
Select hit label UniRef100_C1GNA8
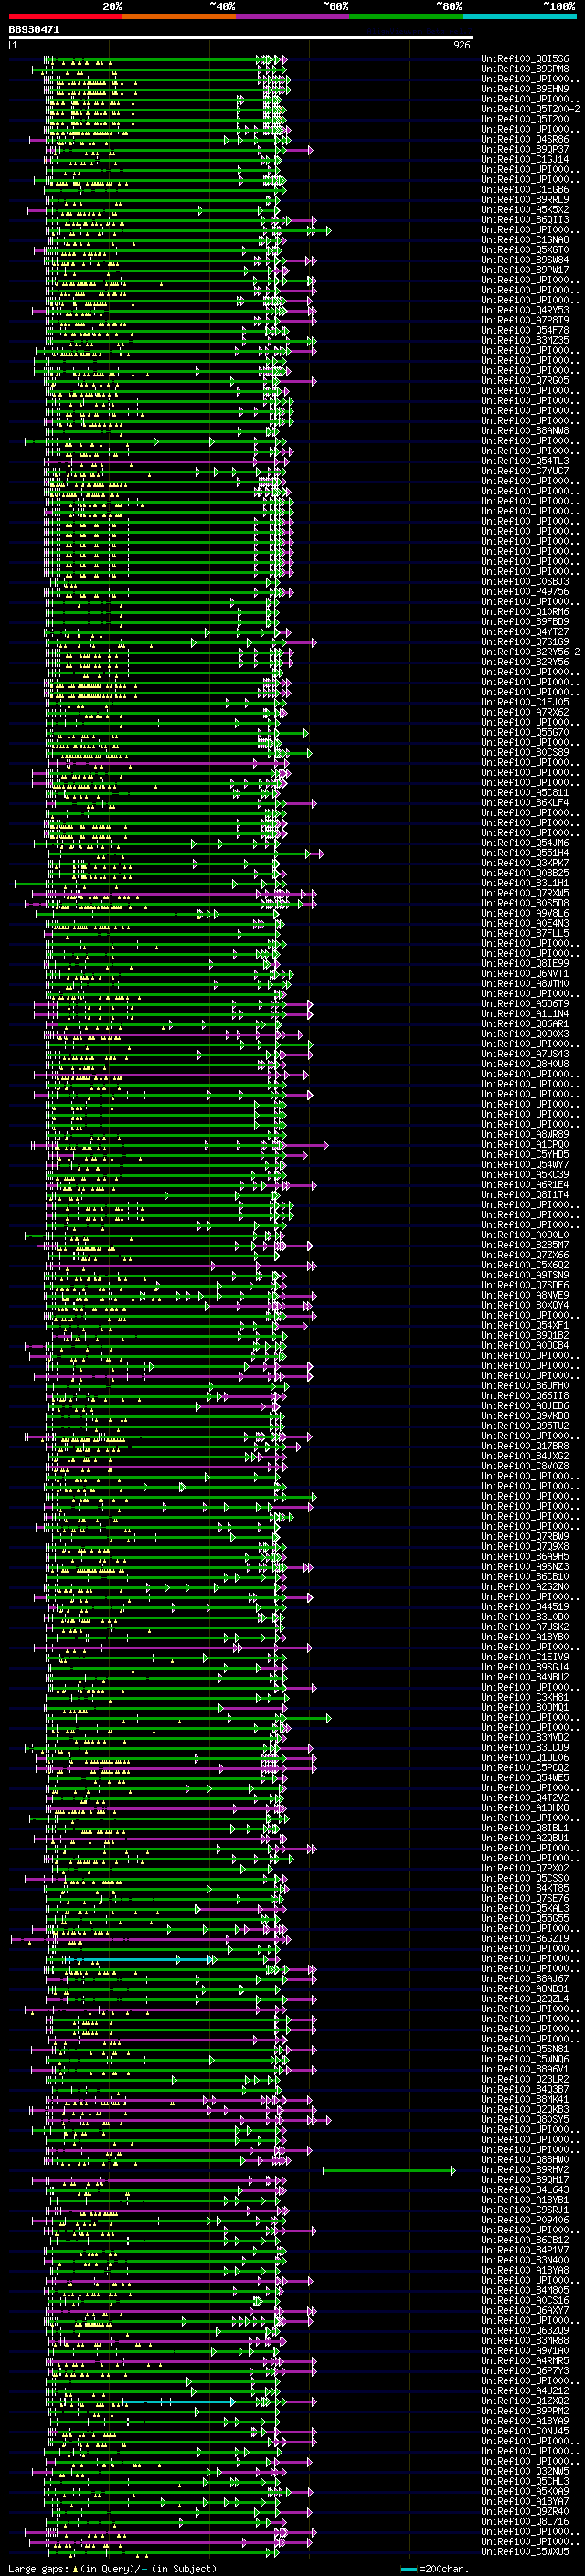[525, 240]
